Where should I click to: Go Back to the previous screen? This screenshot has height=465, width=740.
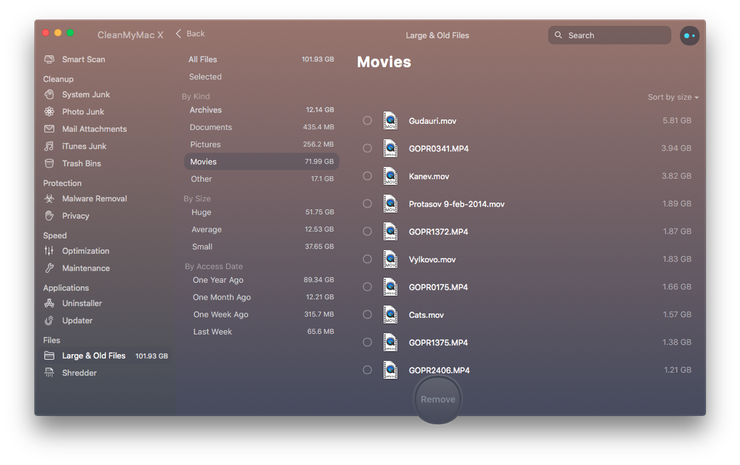click(190, 34)
